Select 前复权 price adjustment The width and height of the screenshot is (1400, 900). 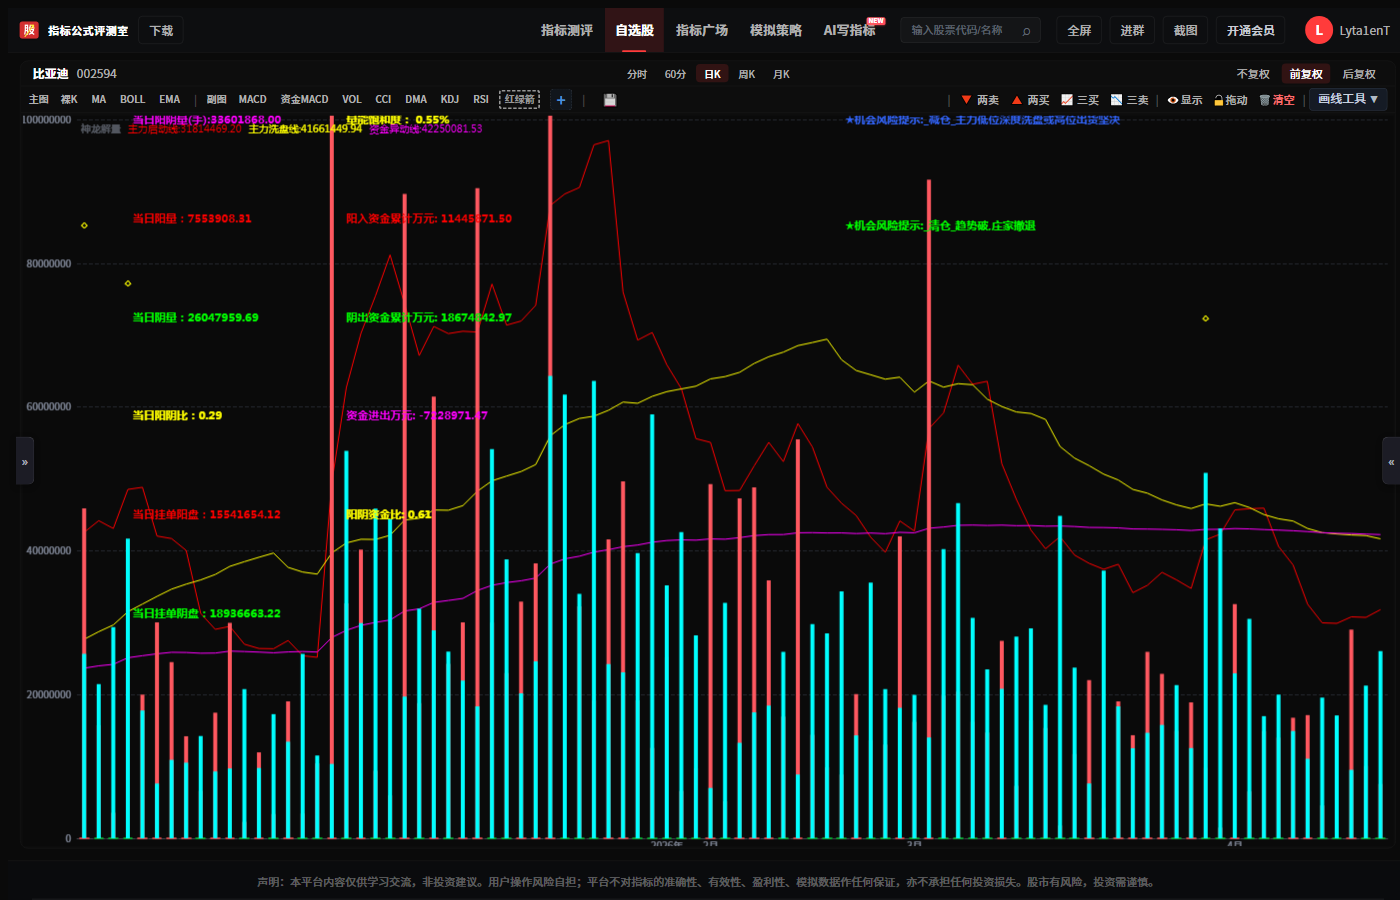click(1306, 74)
